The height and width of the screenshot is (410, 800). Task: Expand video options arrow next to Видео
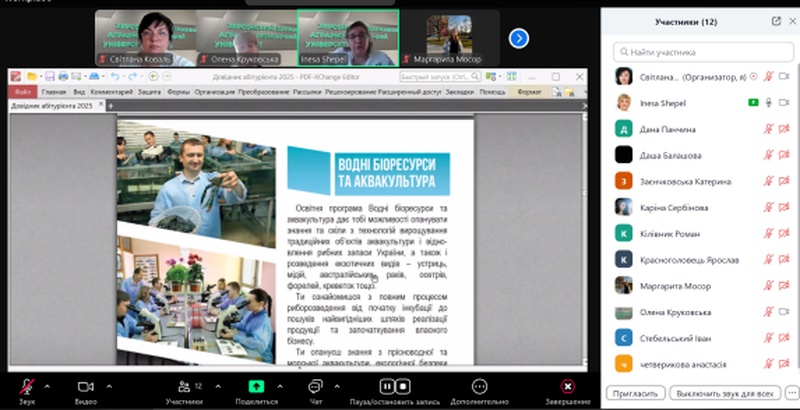point(109,387)
